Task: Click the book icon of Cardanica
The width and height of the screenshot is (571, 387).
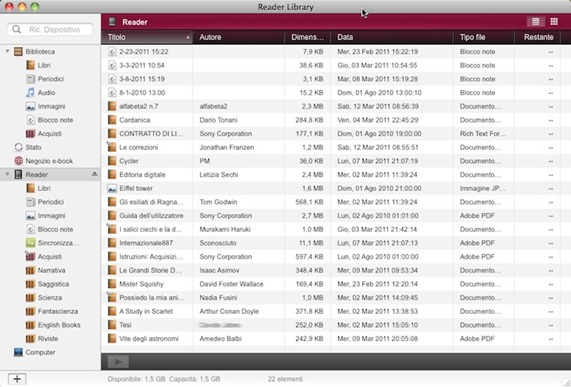Action: 112,120
